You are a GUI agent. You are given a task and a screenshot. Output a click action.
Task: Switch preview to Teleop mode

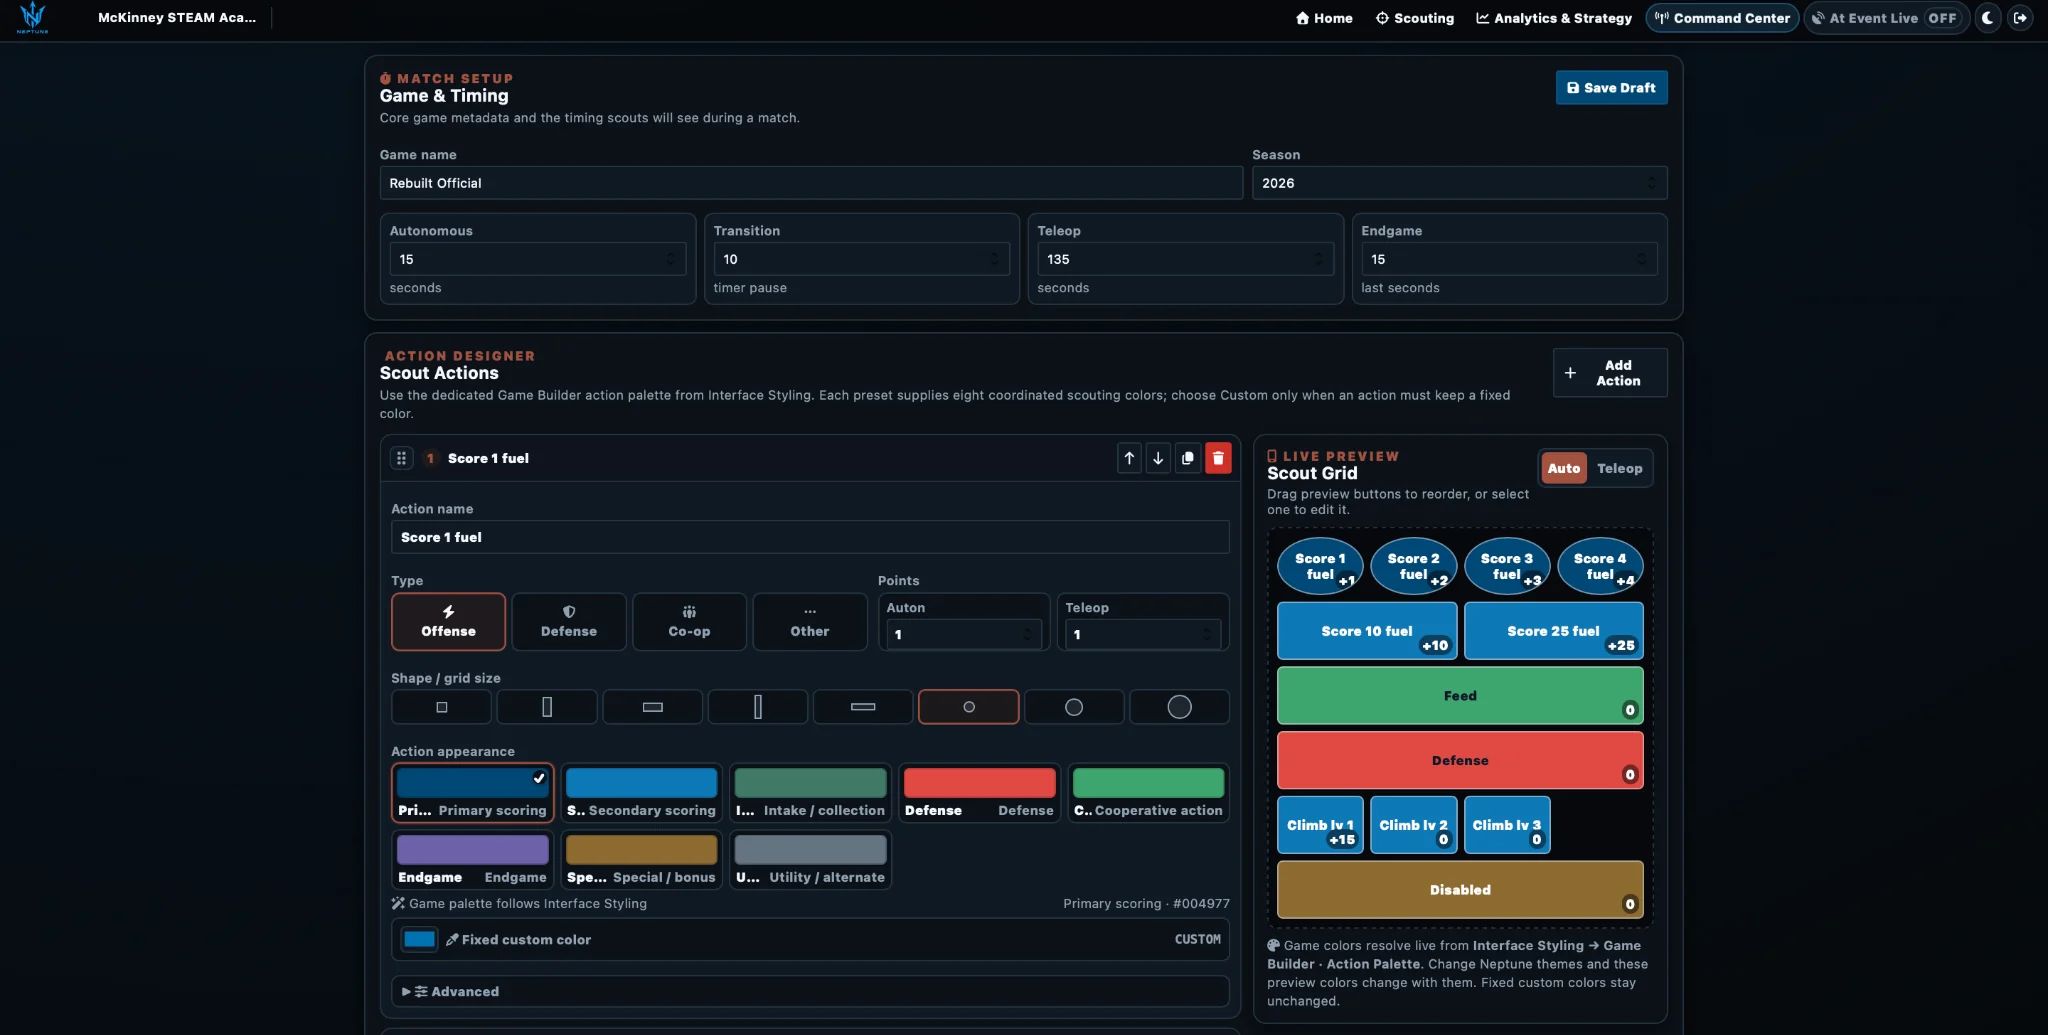pos(1619,468)
